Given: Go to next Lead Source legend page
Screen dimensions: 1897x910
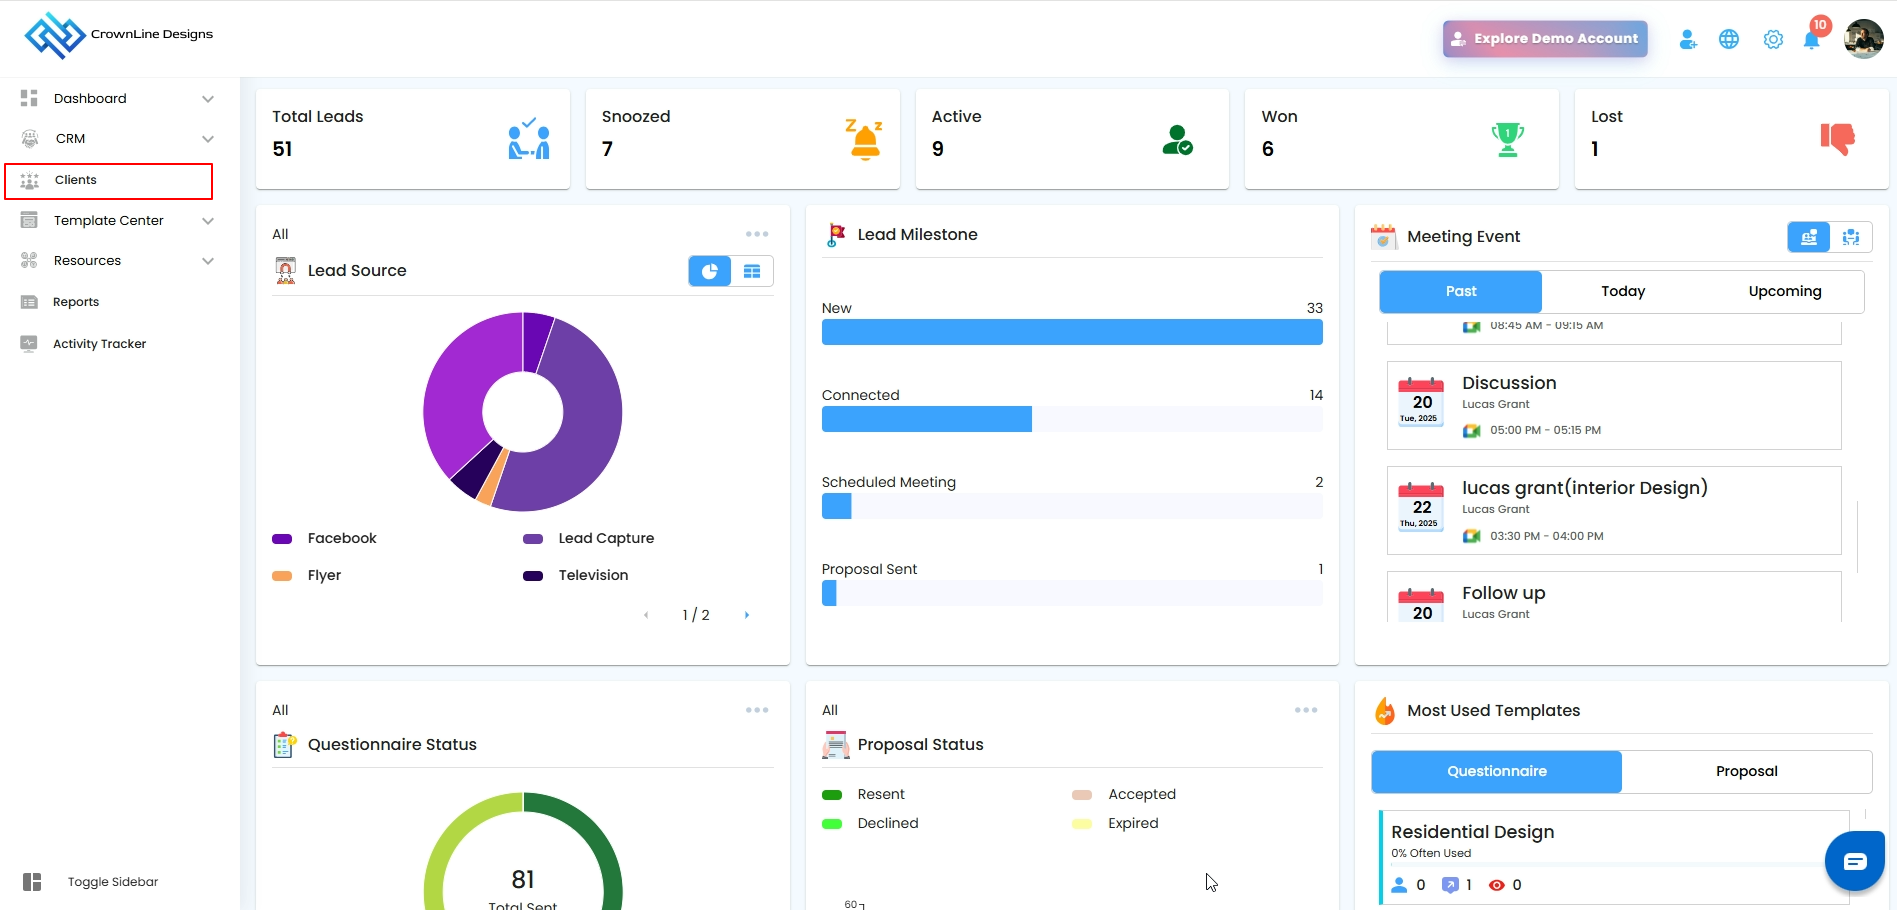Looking at the screenshot, I should [x=746, y=615].
